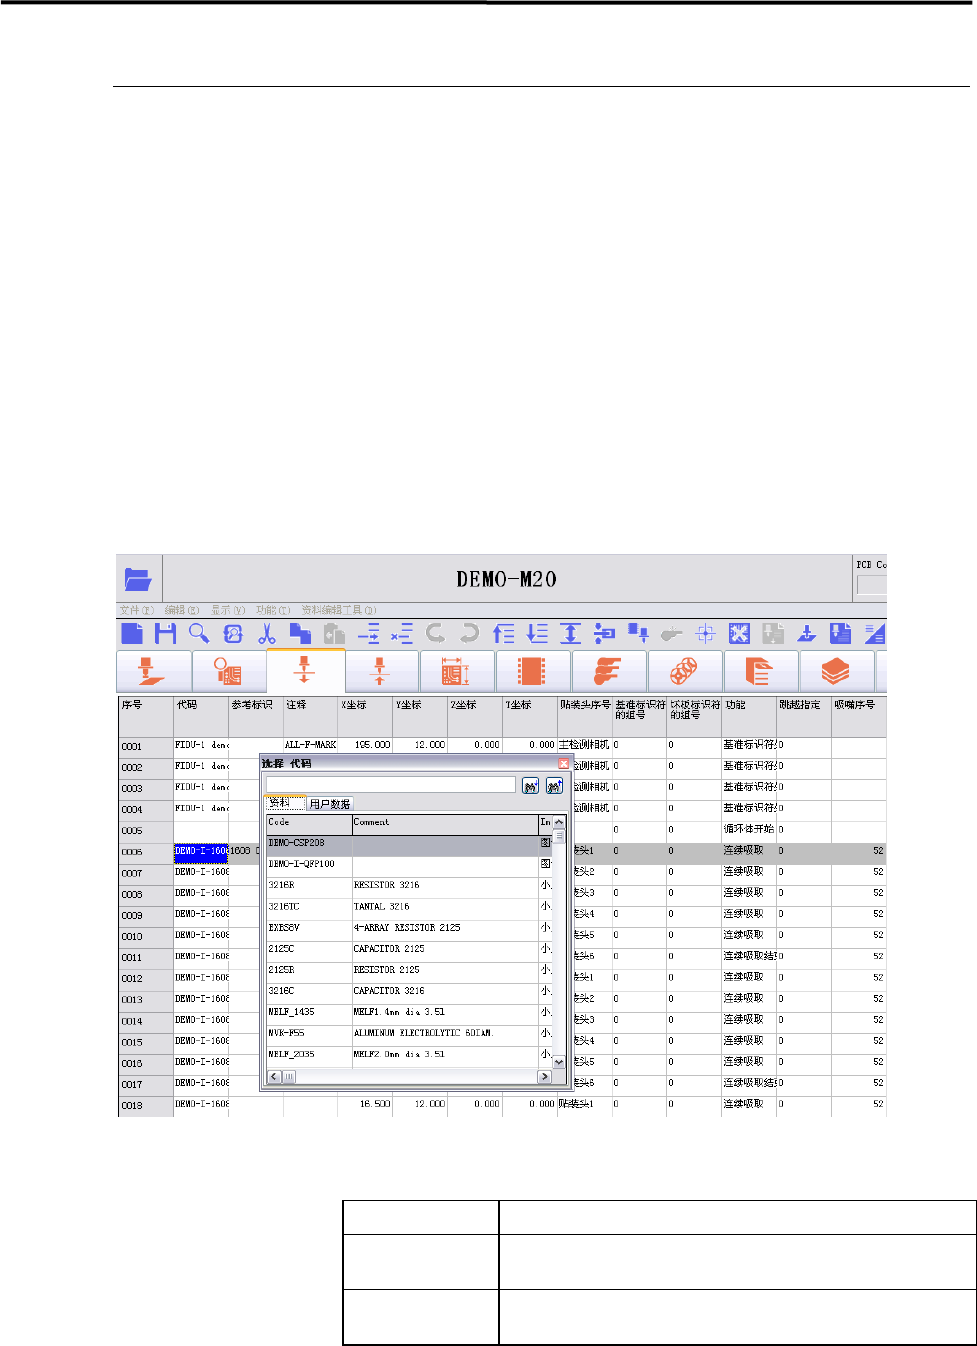Click the blue square X-pattern icon
The width and height of the screenshot is (977, 1346).
(x=739, y=633)
